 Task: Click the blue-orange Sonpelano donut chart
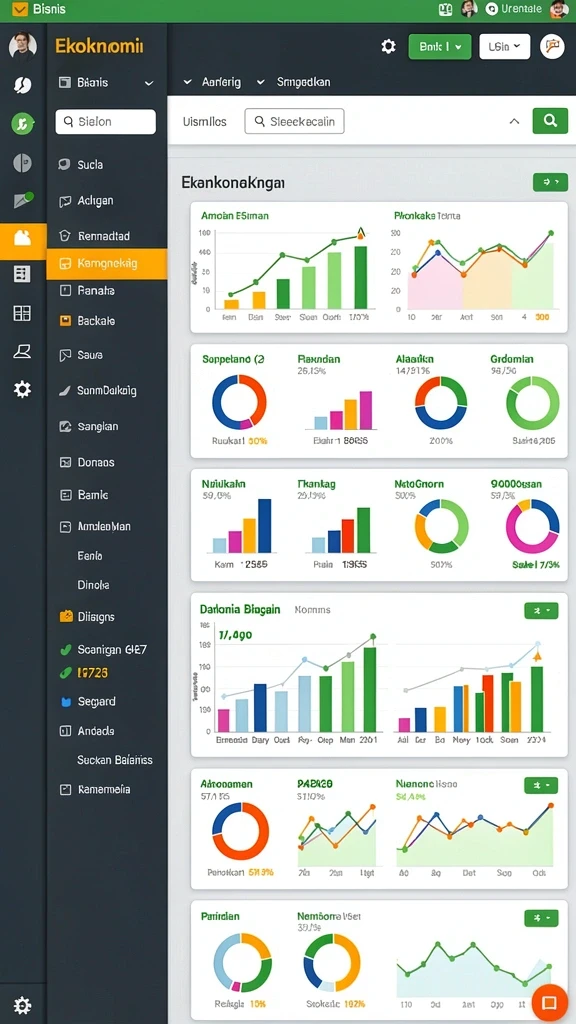point(239,402)
